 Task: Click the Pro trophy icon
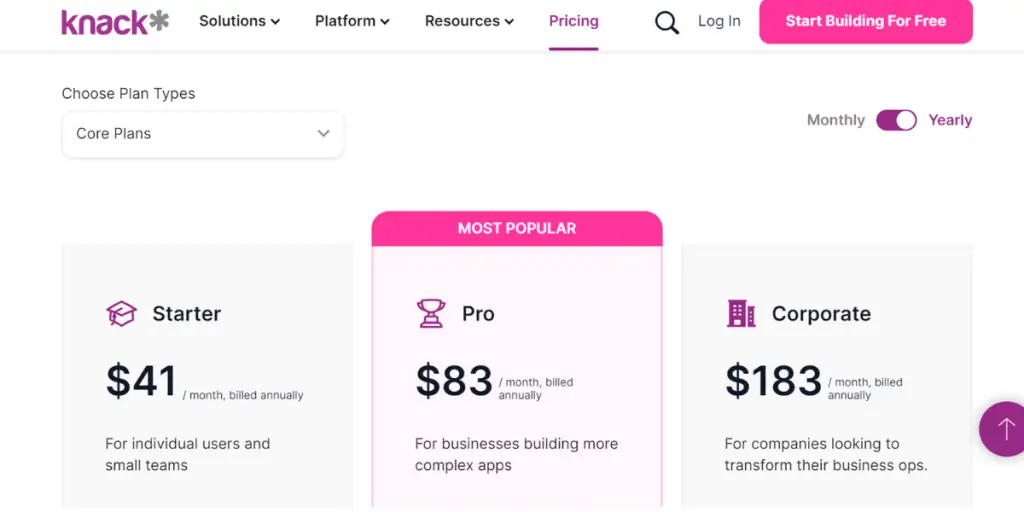pos(431,313)
